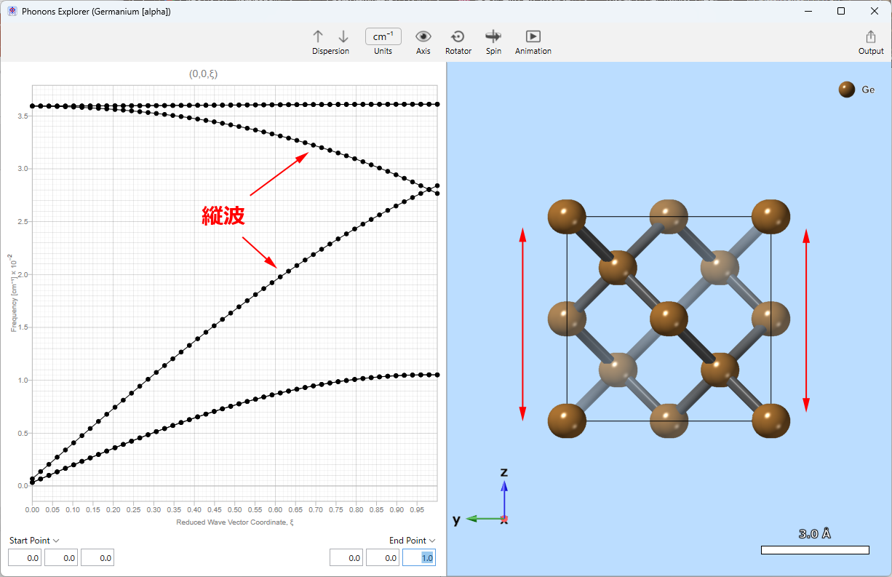
Task: Toggle the cm⁻¹ Units button
Action: click(x=383, y=37)
